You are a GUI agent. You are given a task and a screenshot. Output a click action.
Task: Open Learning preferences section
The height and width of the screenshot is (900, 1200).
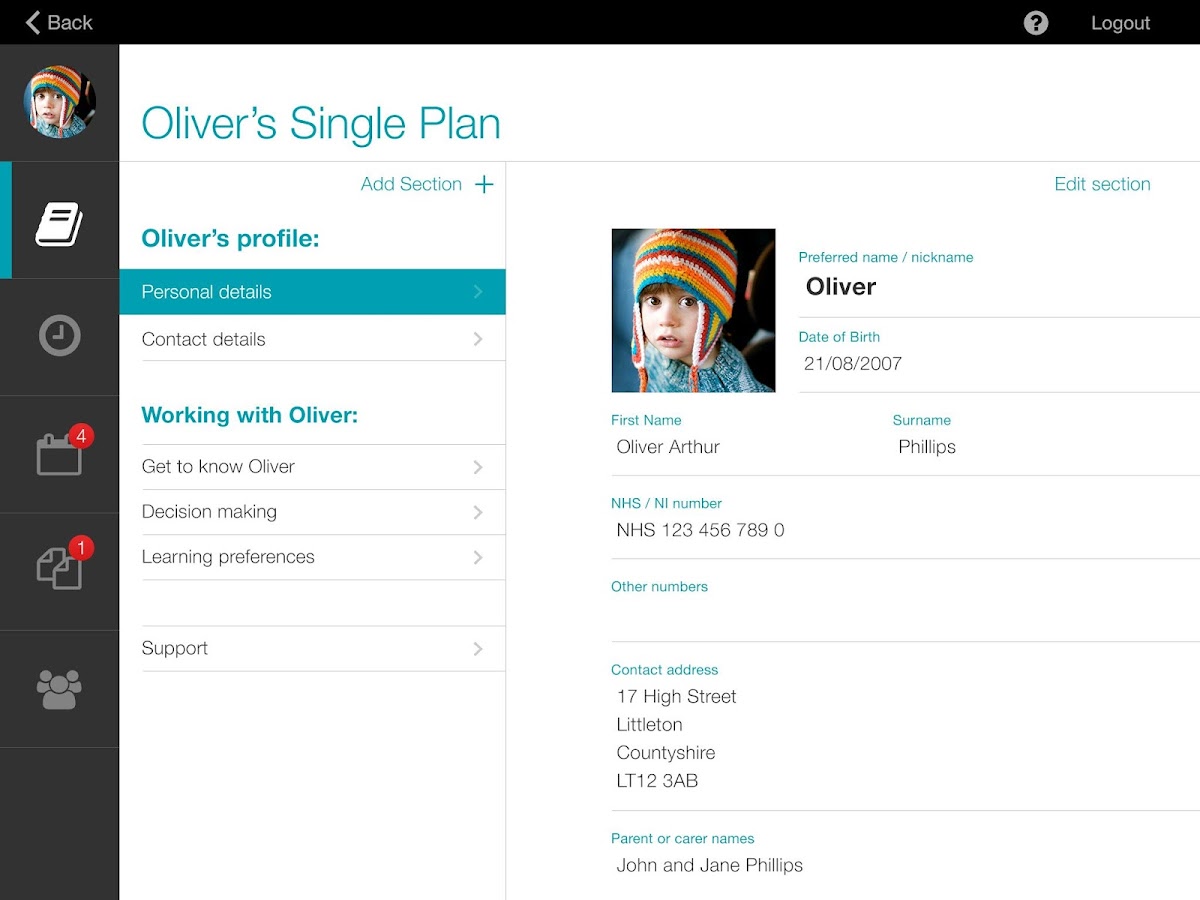[x=312, y=557]
